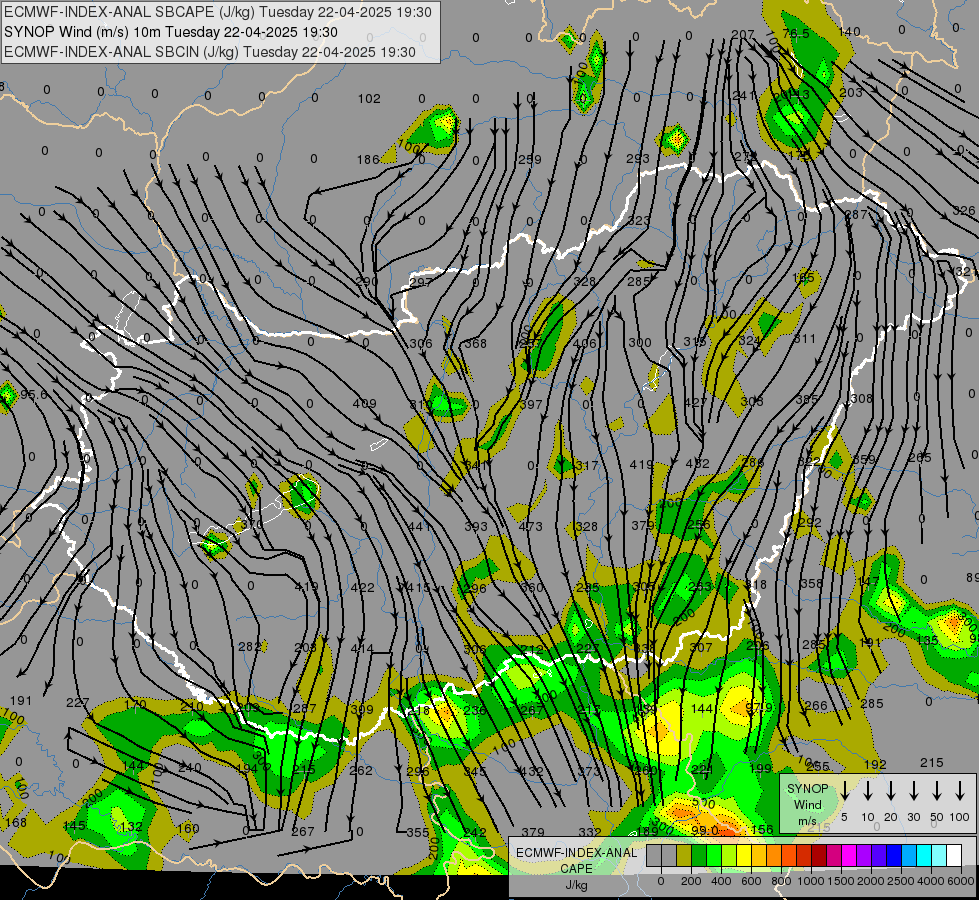Click the map value 207
979x900 pixels.
tap(742, 34)
